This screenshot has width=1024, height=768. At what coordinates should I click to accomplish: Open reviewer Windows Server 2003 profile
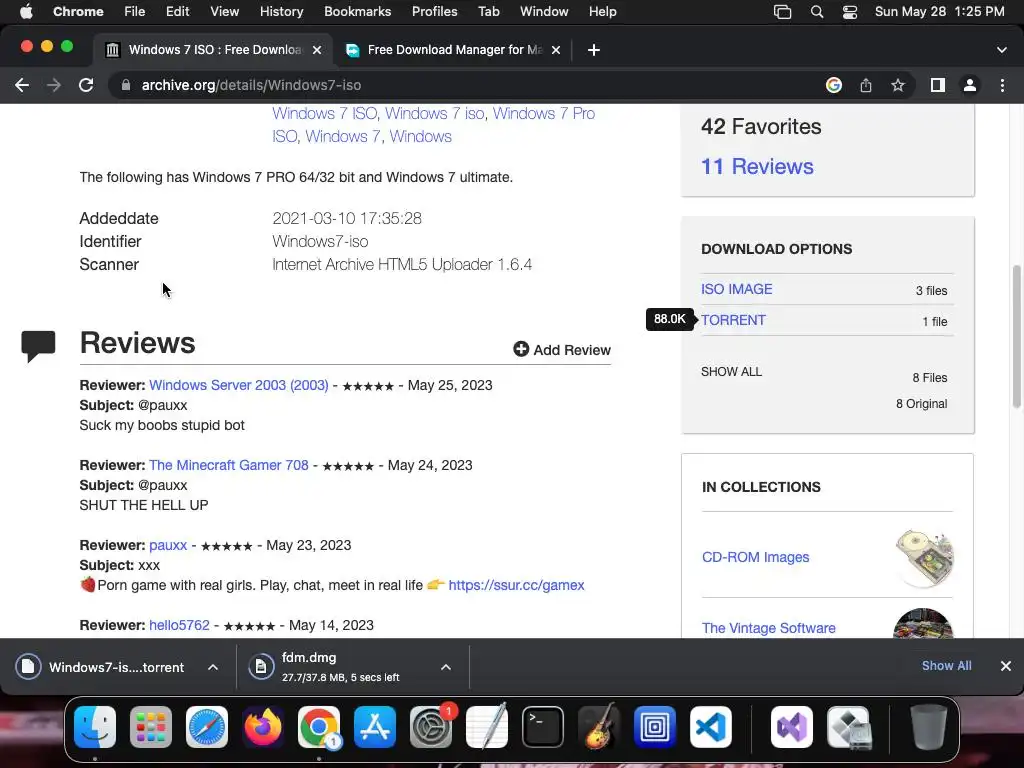point(238,385)
